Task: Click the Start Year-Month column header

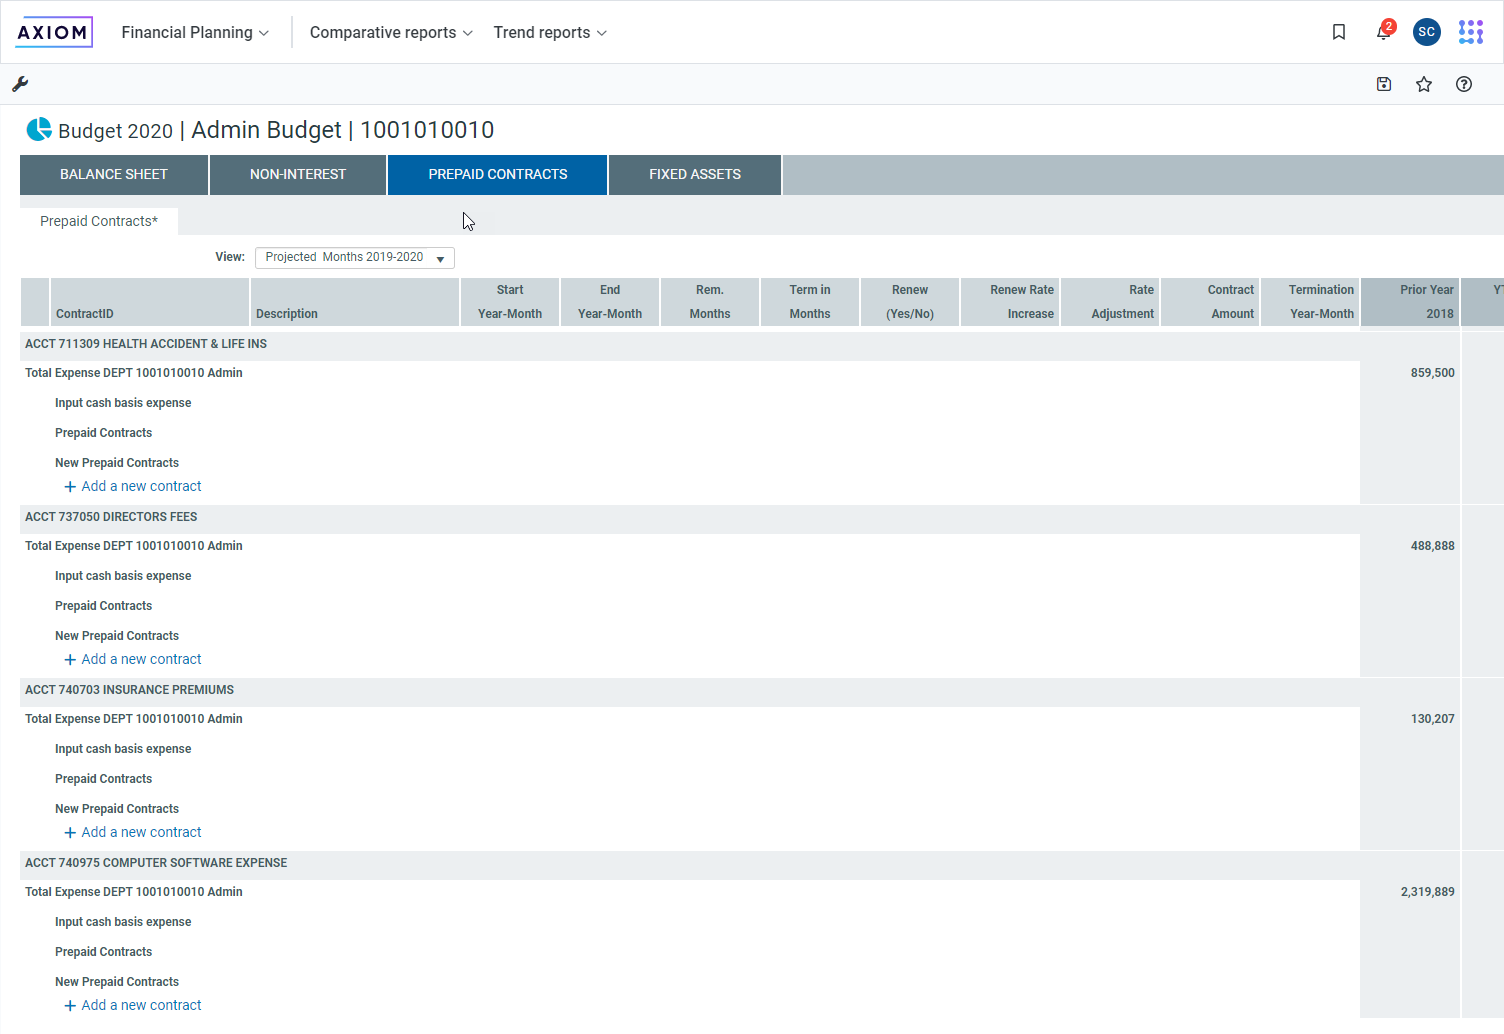Action: [510, 302]
